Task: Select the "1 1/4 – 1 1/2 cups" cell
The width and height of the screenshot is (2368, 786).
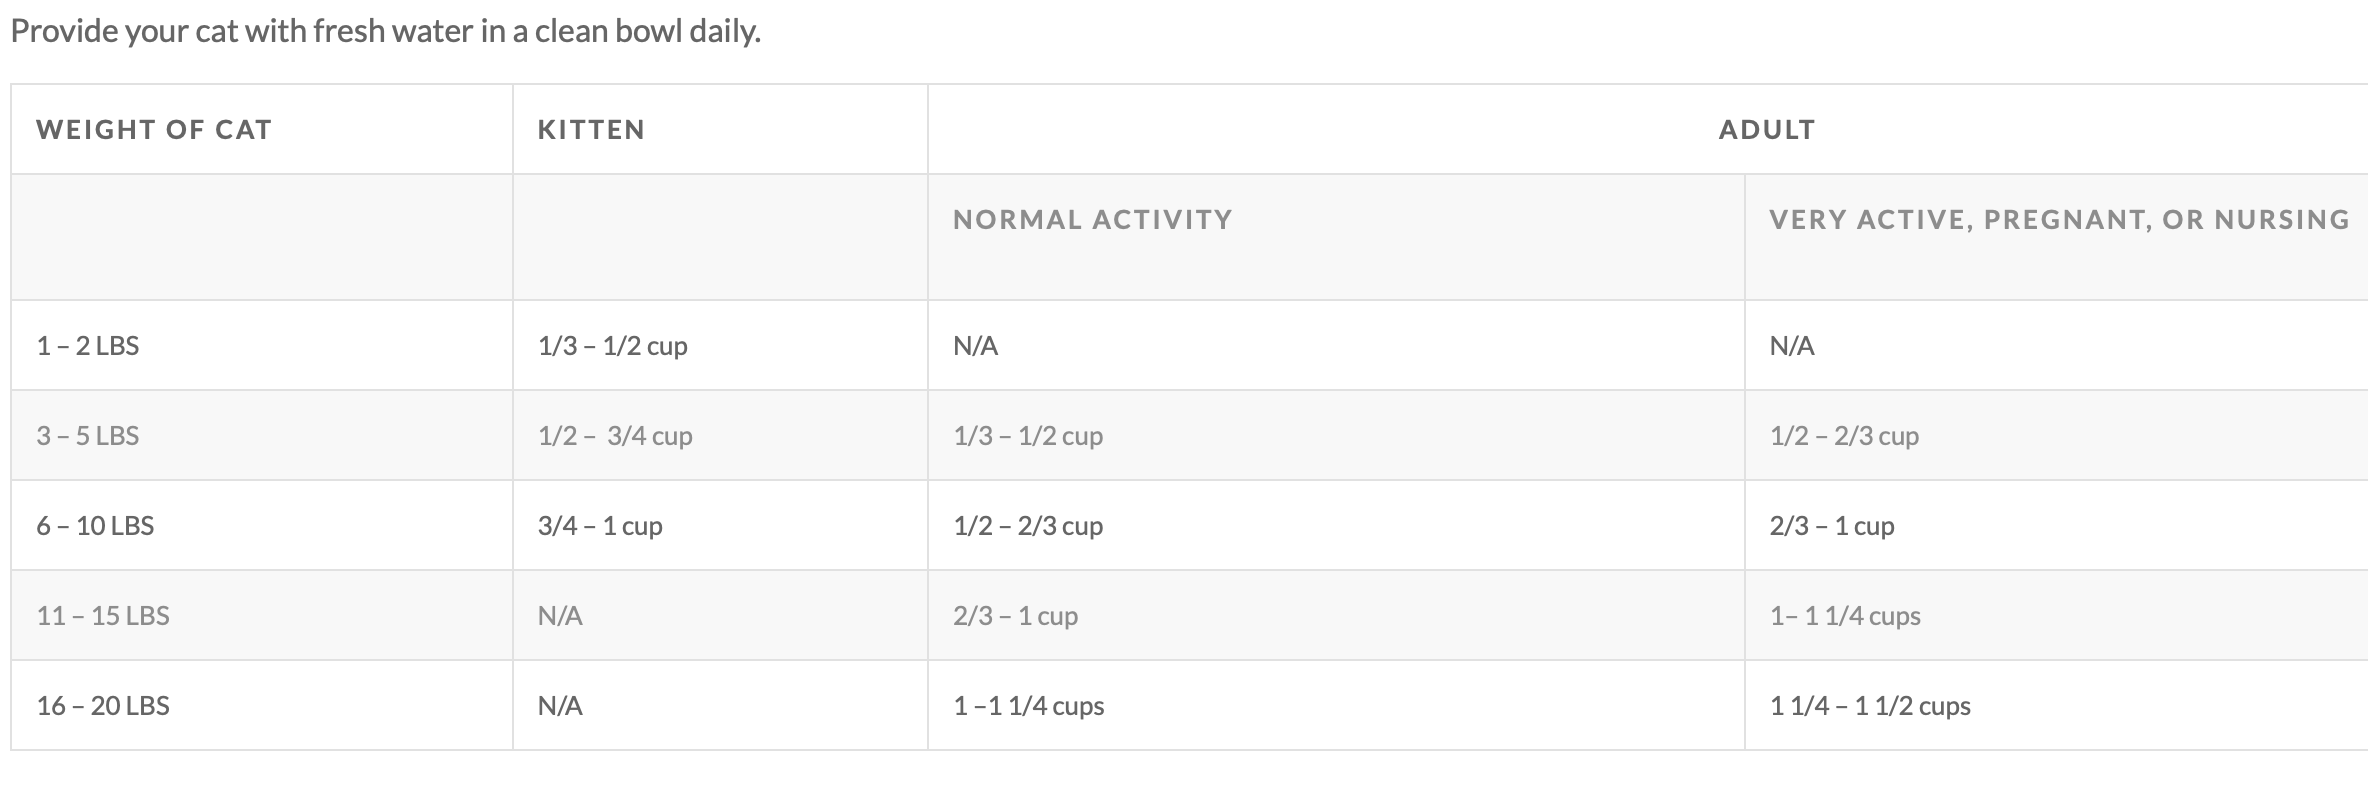Action: 1870,706
